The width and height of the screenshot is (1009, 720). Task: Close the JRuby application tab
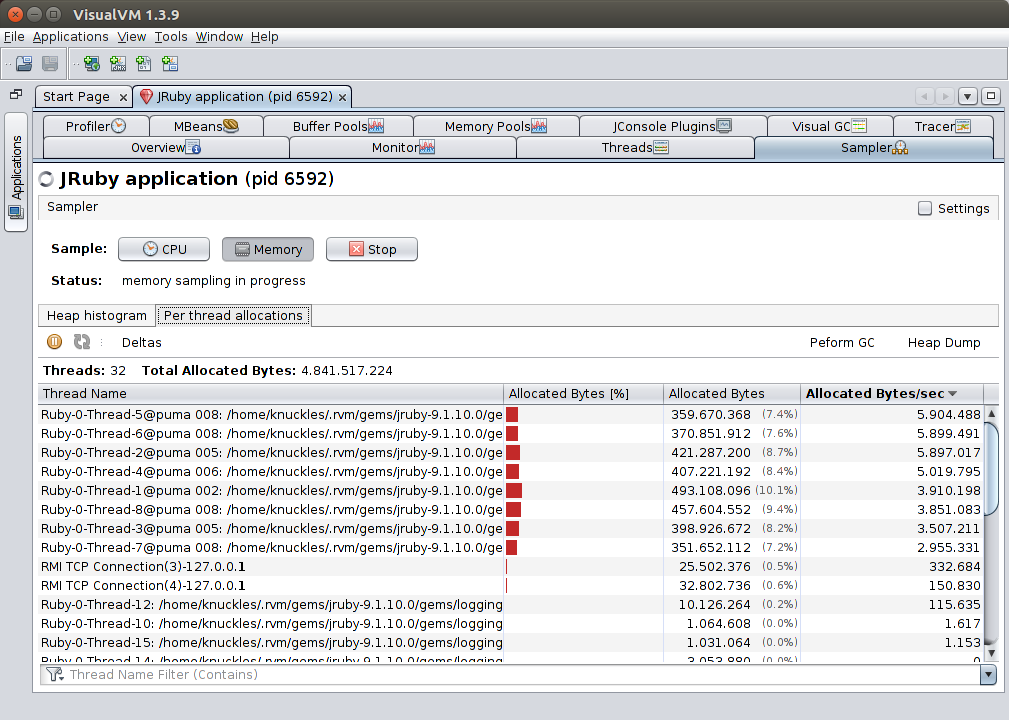point(342,97)
